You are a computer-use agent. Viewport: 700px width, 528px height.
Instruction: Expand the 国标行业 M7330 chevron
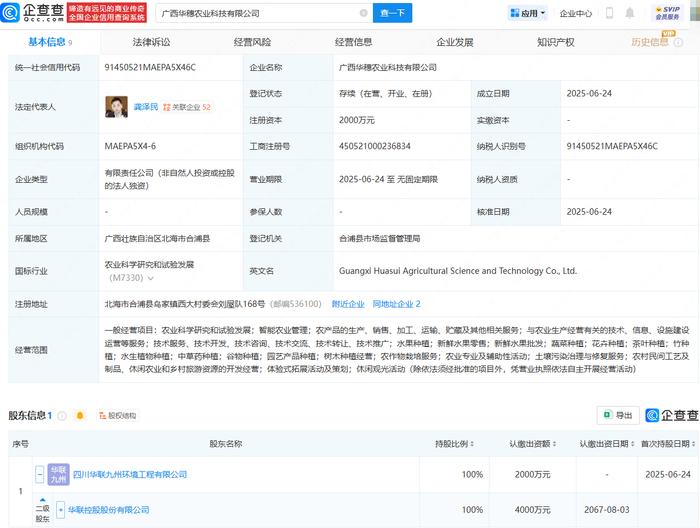pyautogui.click(x=150, y=278)
